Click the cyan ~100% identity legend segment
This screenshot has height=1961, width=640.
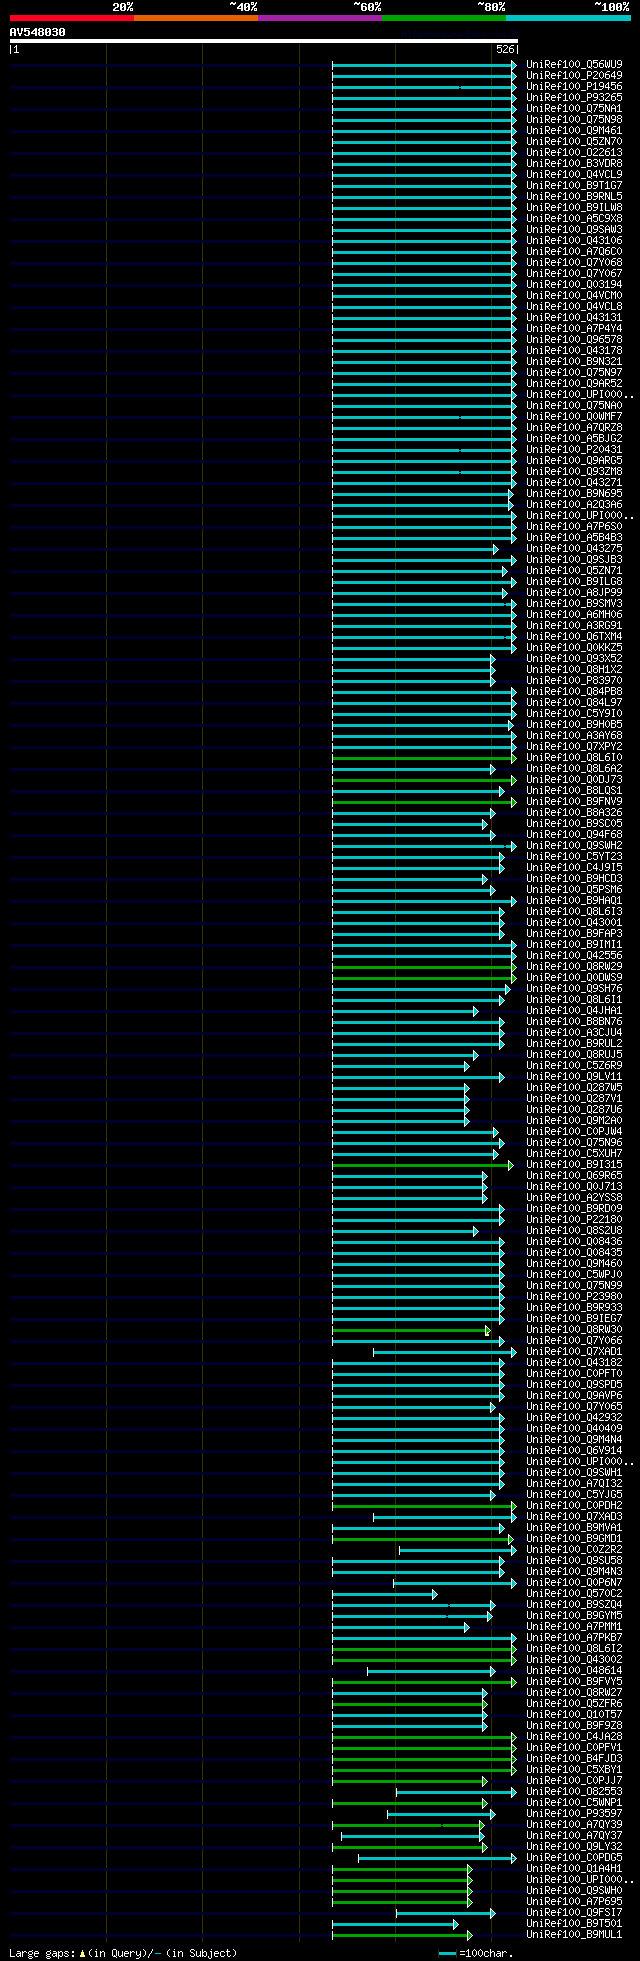568,18
